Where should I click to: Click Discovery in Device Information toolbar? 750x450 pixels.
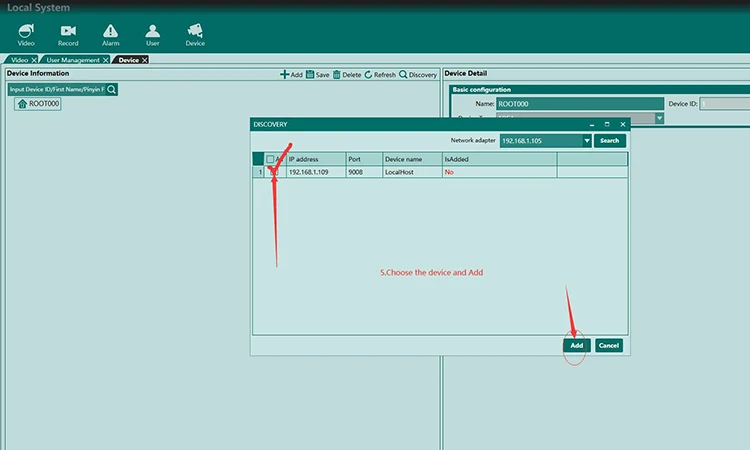tap(418, 75)
